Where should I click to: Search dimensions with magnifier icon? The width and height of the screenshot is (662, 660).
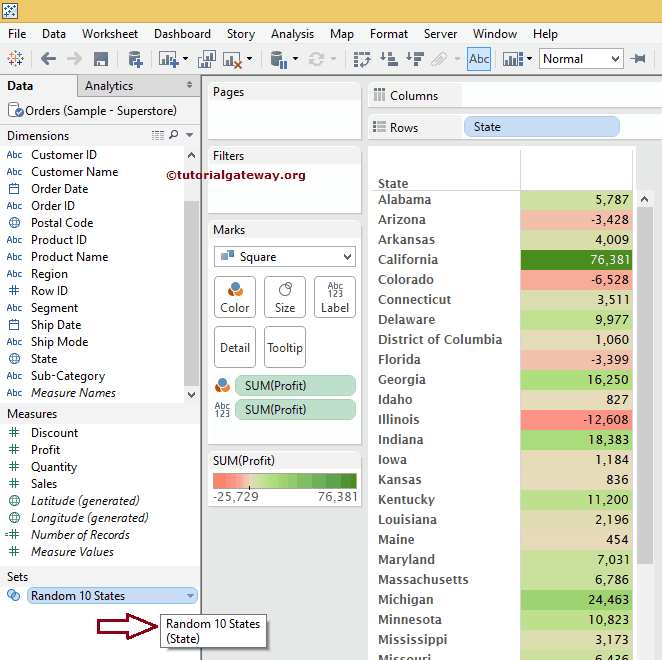[173, 135]
